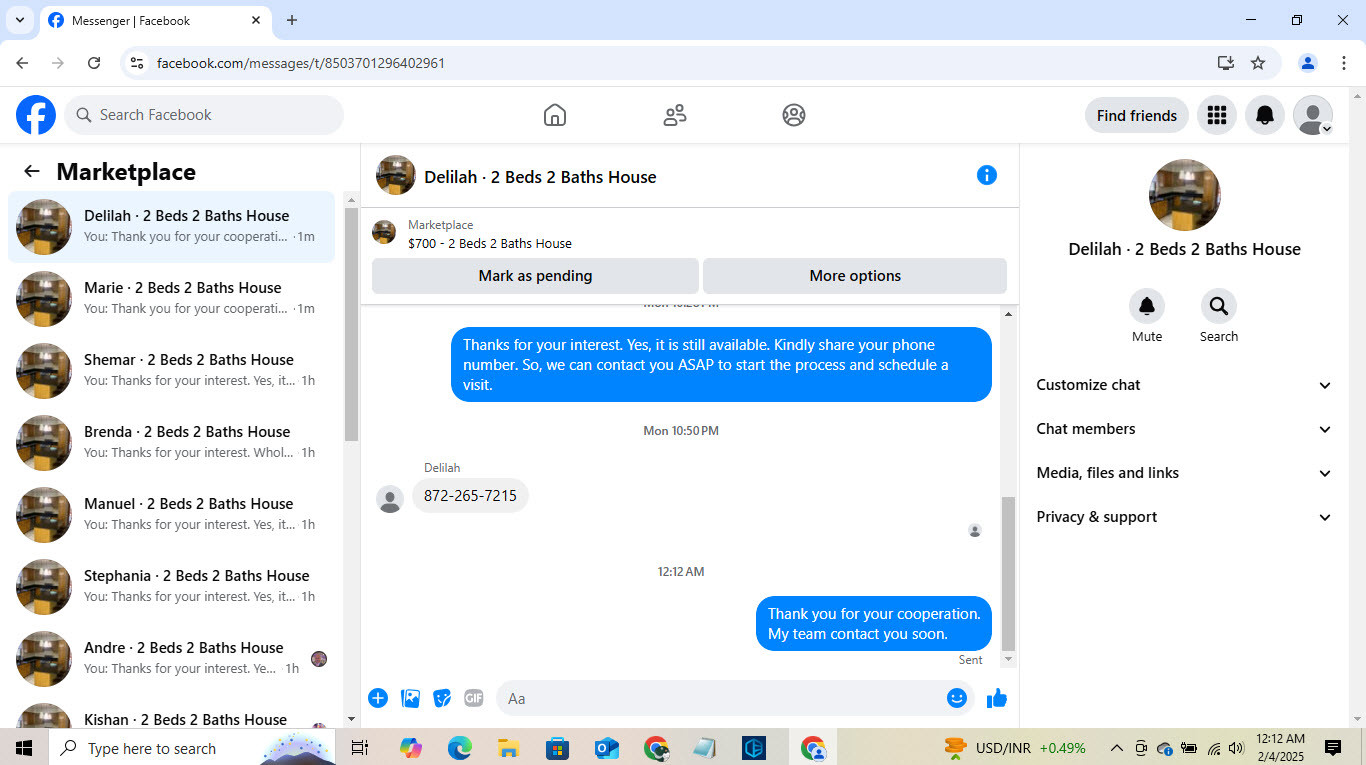1366x765 pixels.
Task: View site information icon in address bar
Action: (137, 63)
